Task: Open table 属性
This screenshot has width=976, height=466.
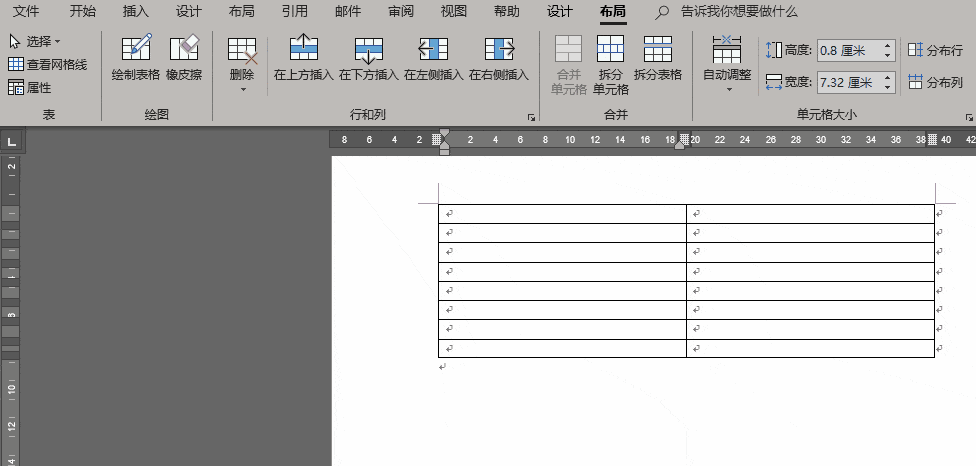Action: click(30, 88)
